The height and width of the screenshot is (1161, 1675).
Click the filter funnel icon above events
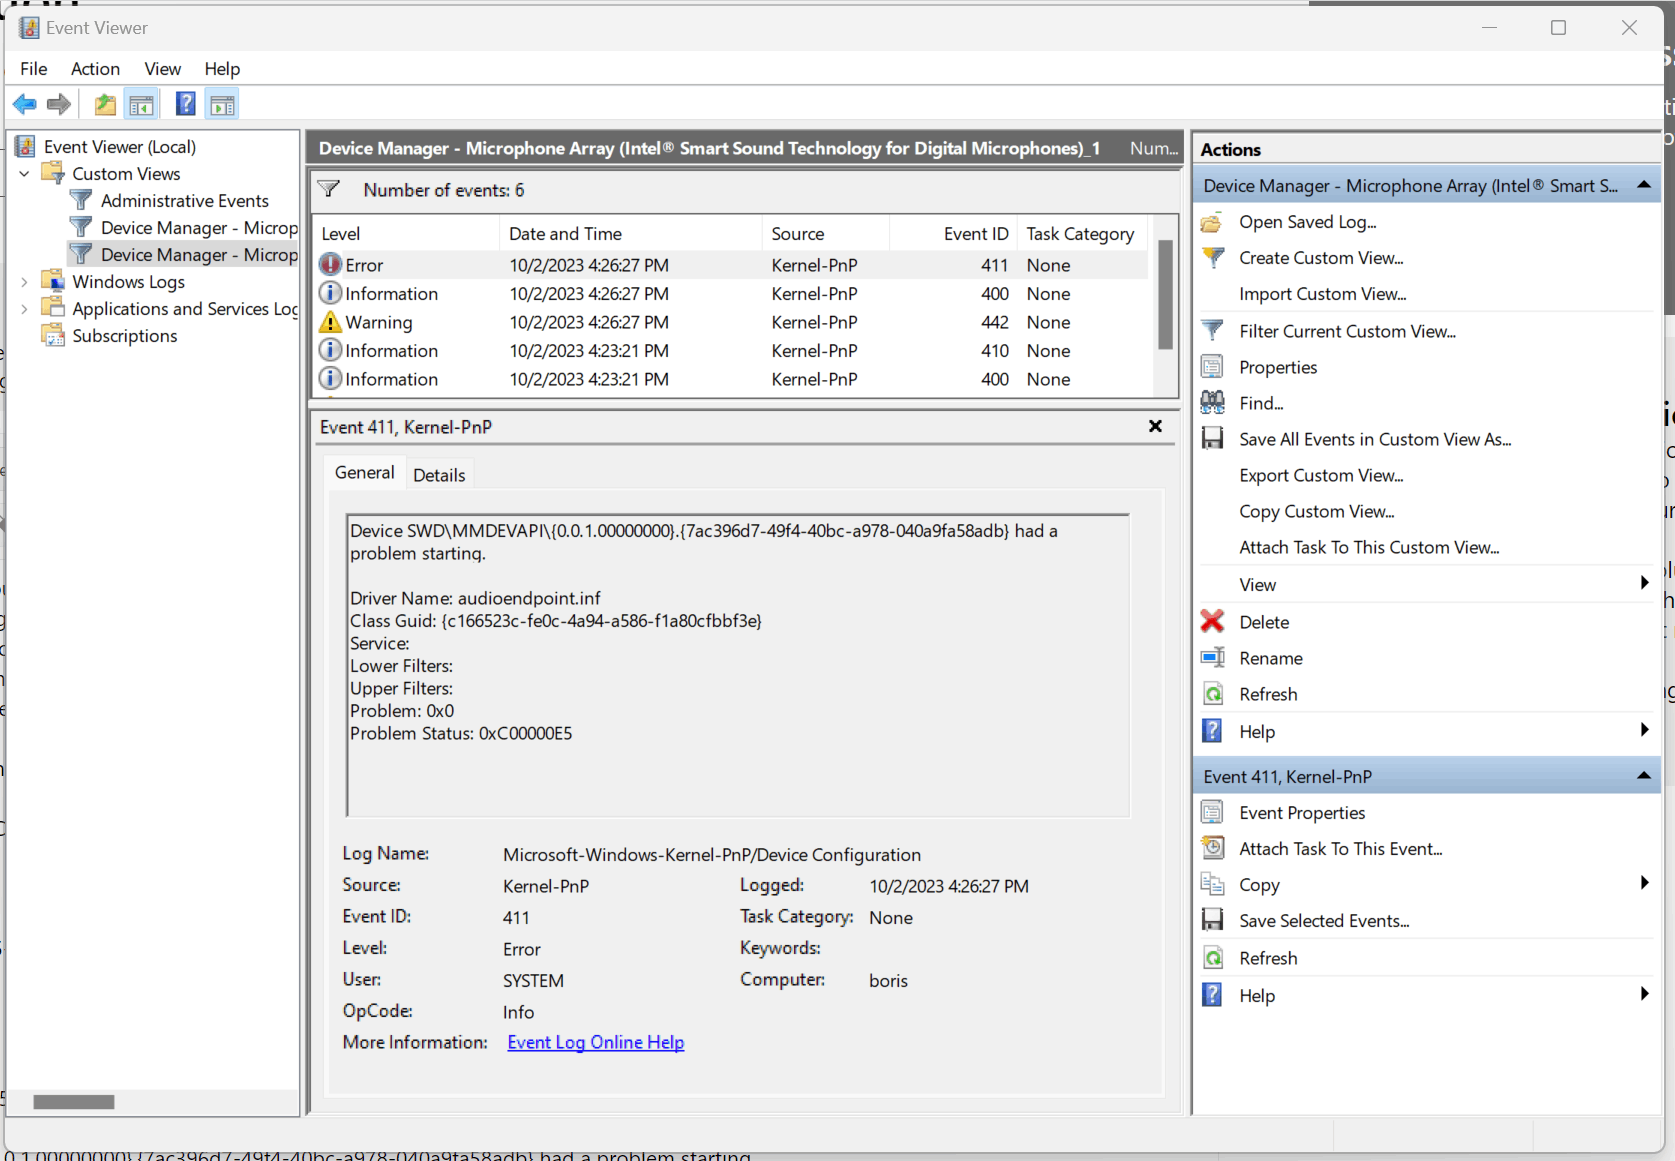coord(329,189)
